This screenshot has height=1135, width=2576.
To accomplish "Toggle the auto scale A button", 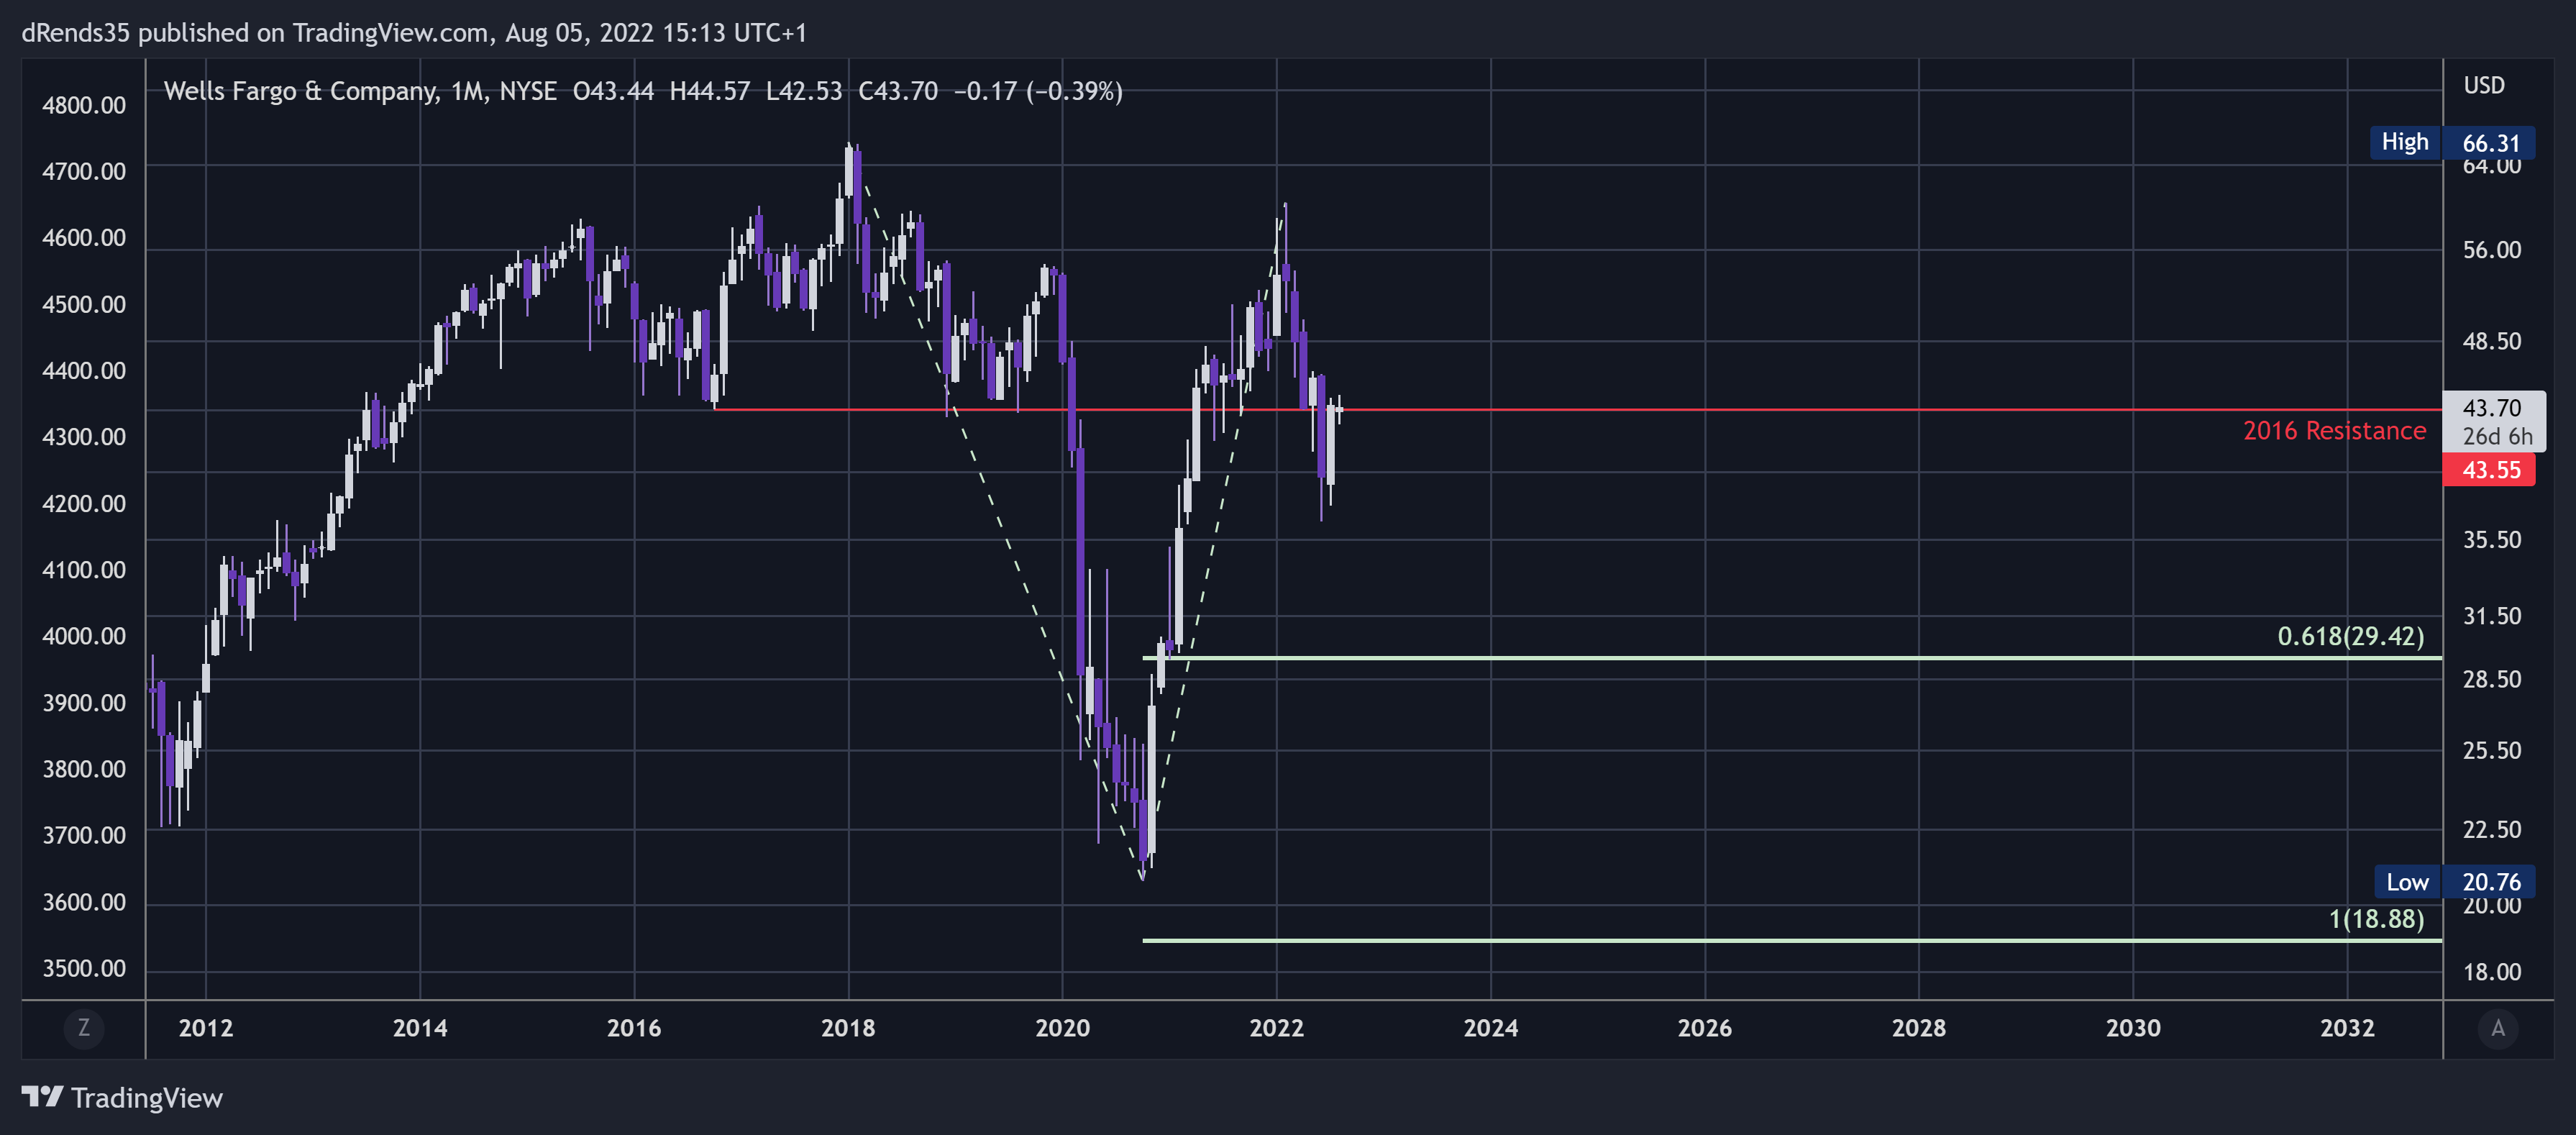I will tap(2498, 1028).
